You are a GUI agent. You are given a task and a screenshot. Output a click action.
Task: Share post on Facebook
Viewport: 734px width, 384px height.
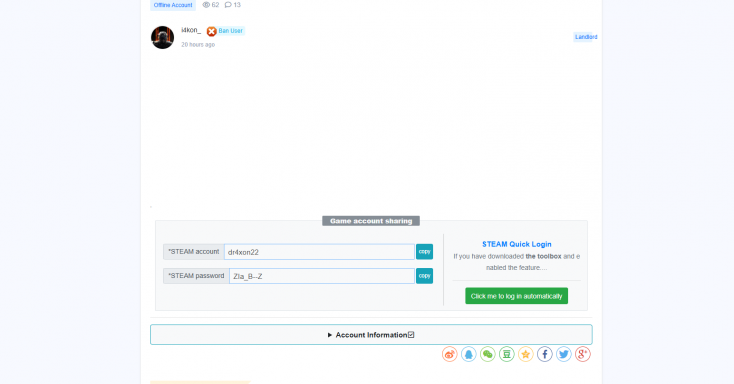(545, 354)
